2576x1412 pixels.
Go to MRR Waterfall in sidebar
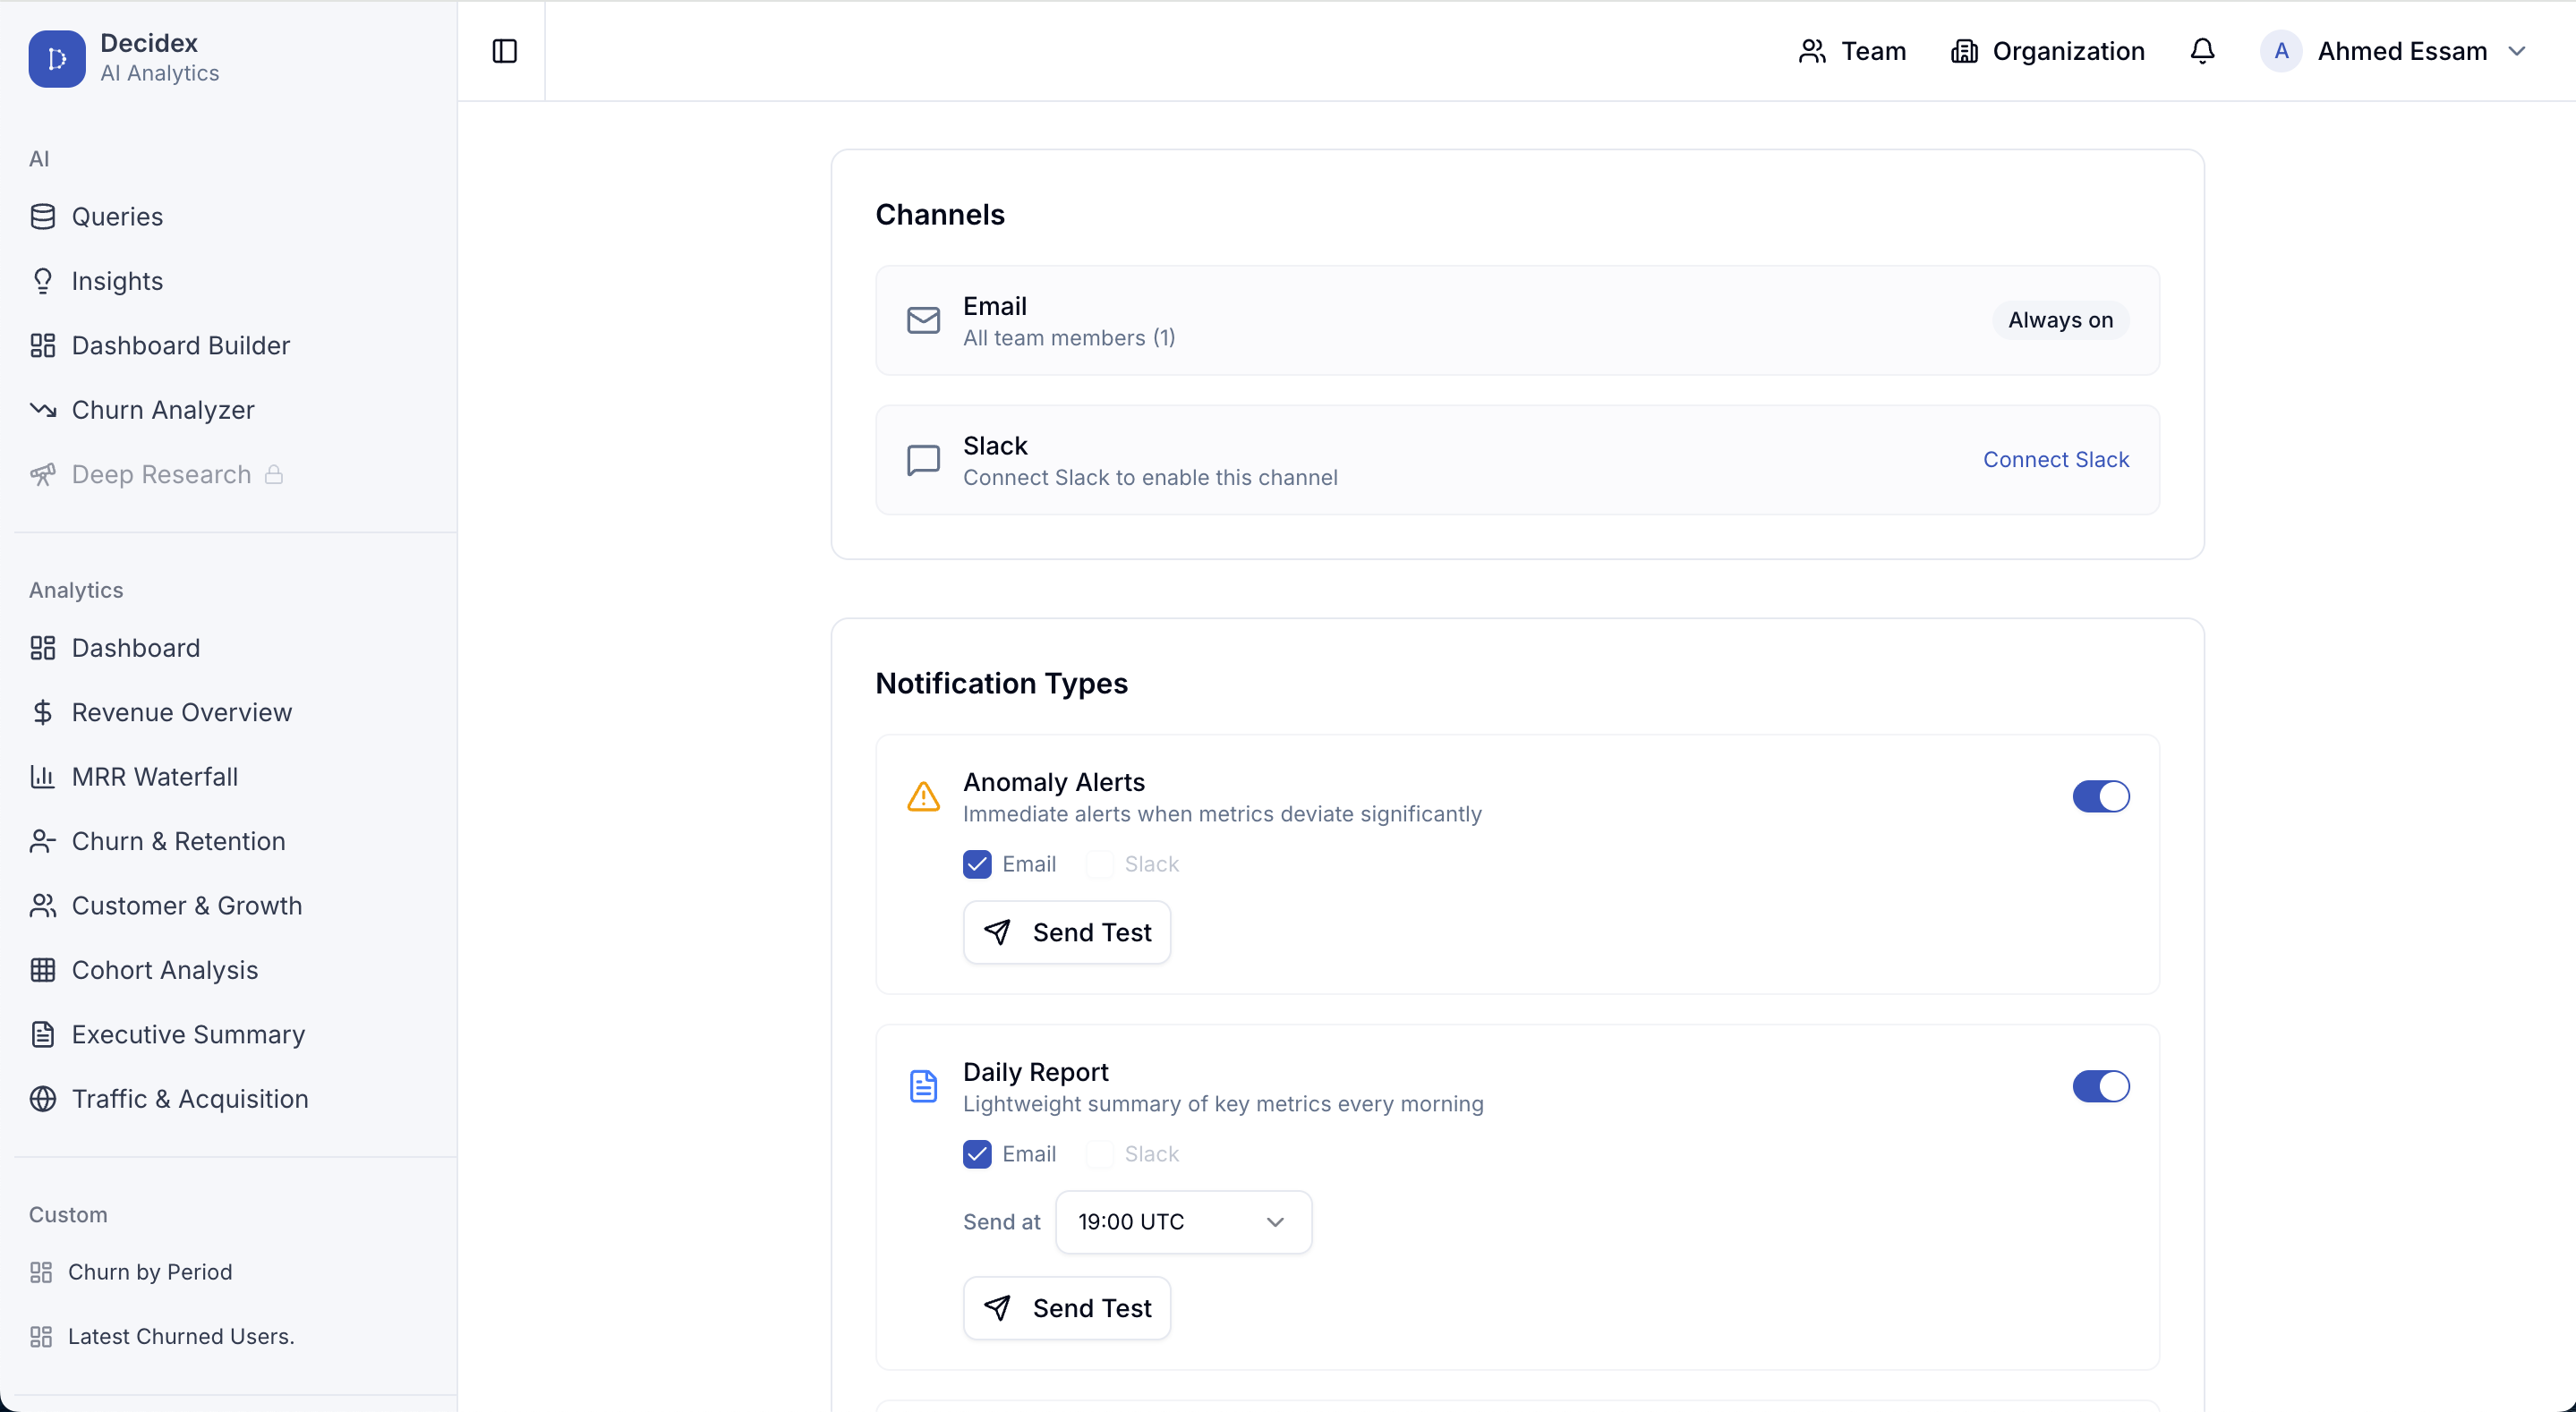coord(154,777)
